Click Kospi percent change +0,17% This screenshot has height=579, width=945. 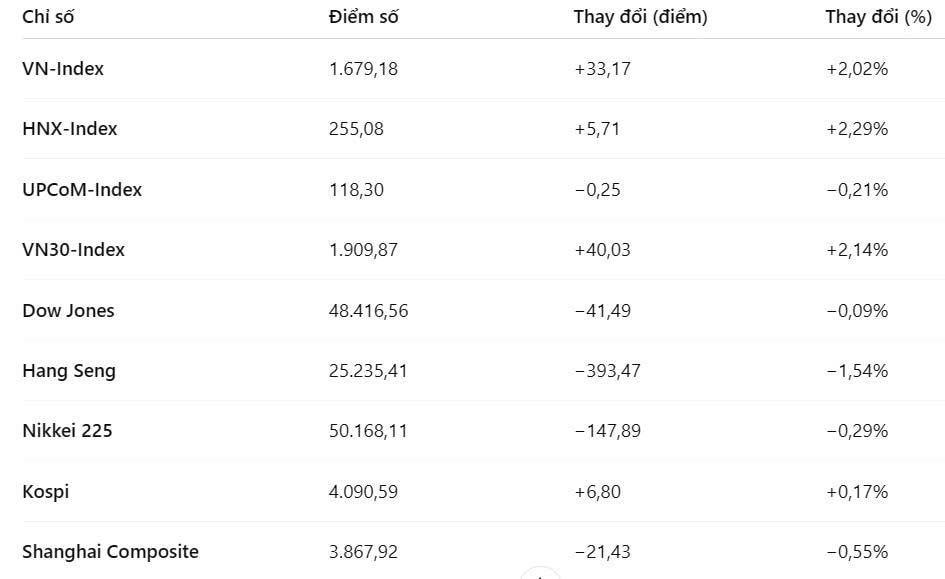click(856, 491)
